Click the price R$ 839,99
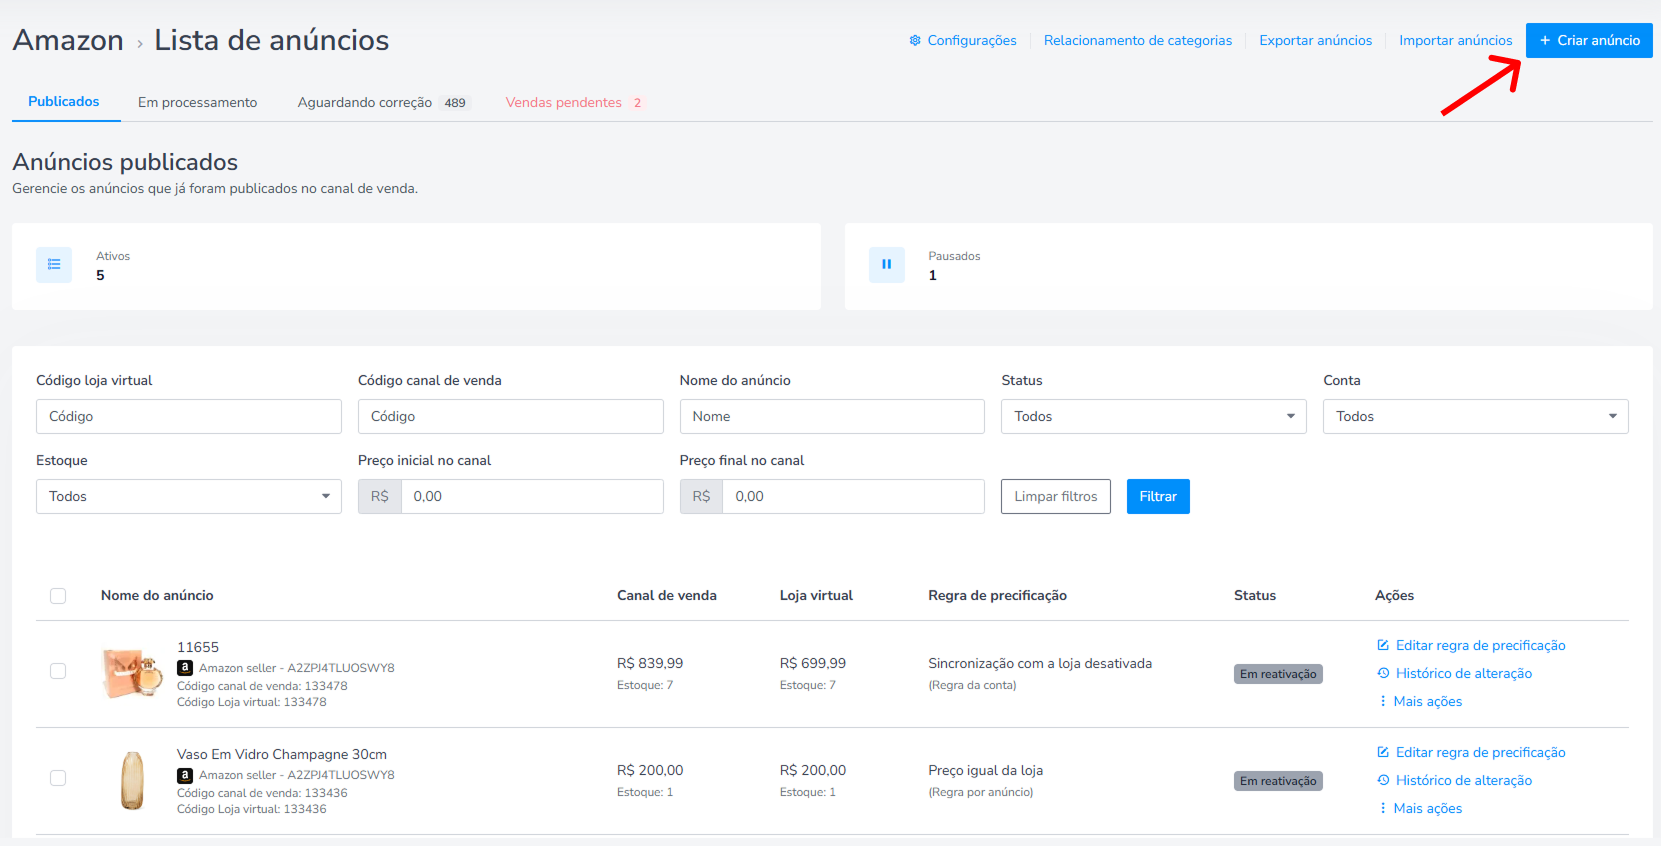Screen dimensions: 1661x846 click(650, 664)
